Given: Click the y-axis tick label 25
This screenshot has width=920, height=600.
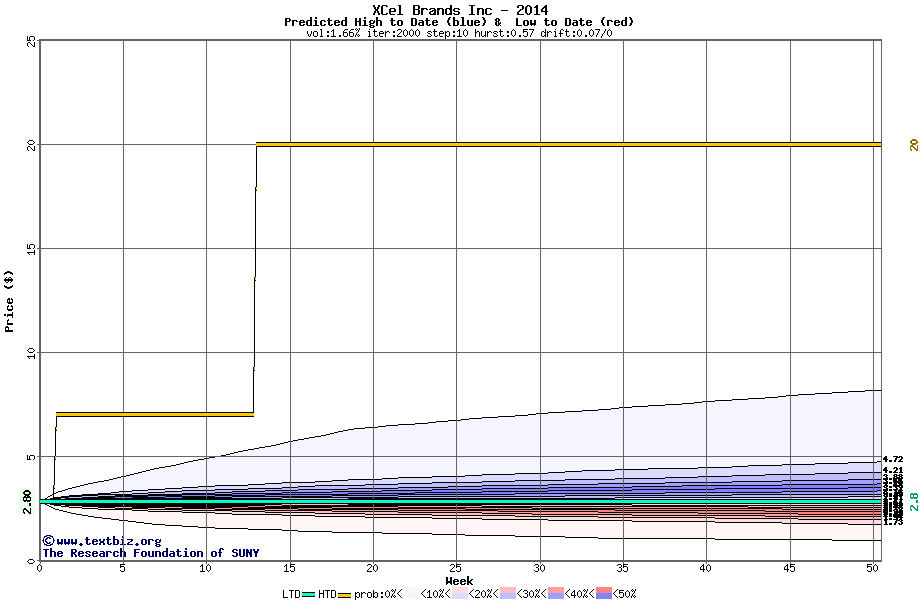Looking at the screenshot, I should 31,42.
